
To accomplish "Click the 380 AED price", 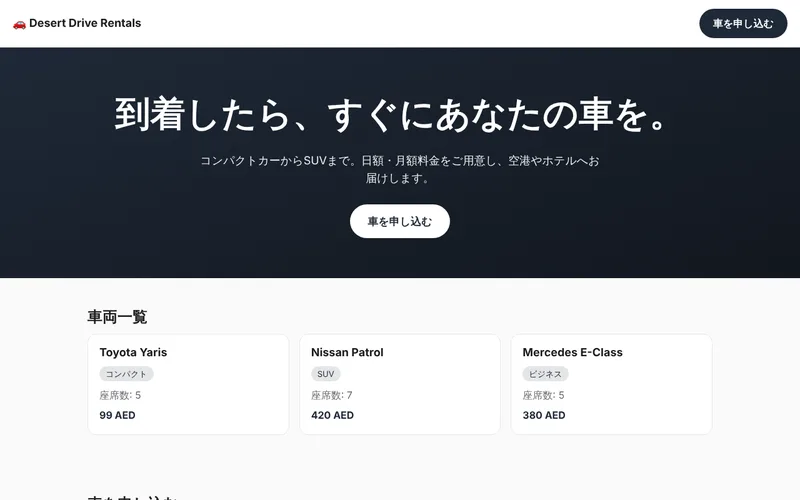I will pos(544,415).
